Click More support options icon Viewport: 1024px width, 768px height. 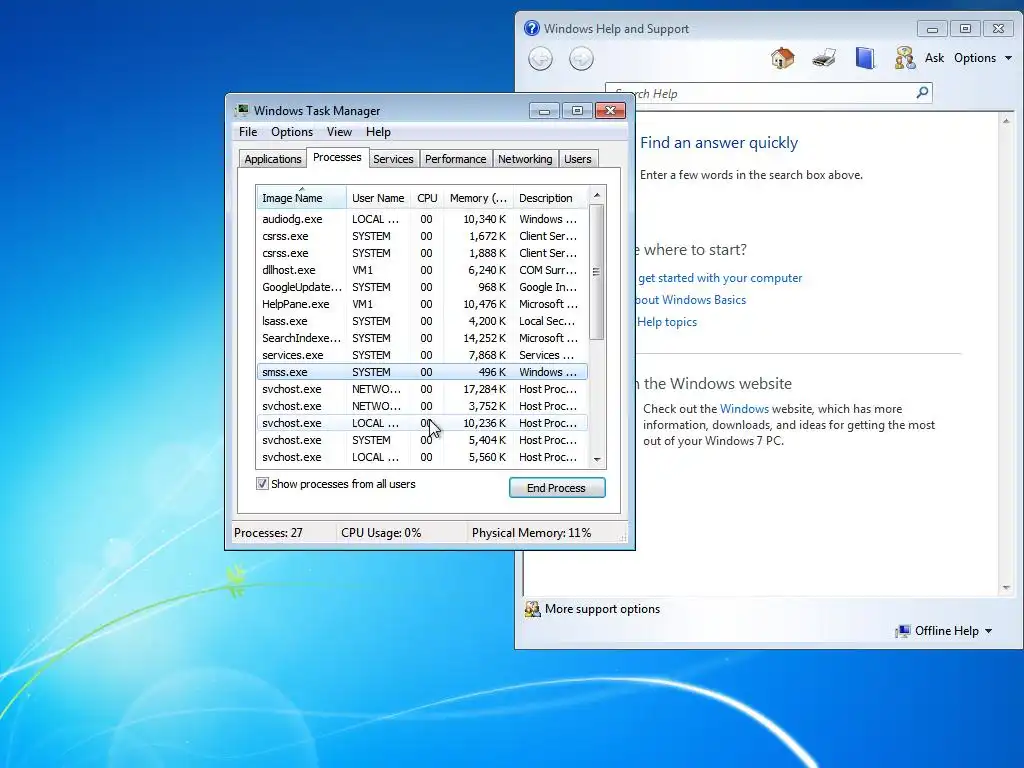532,609
